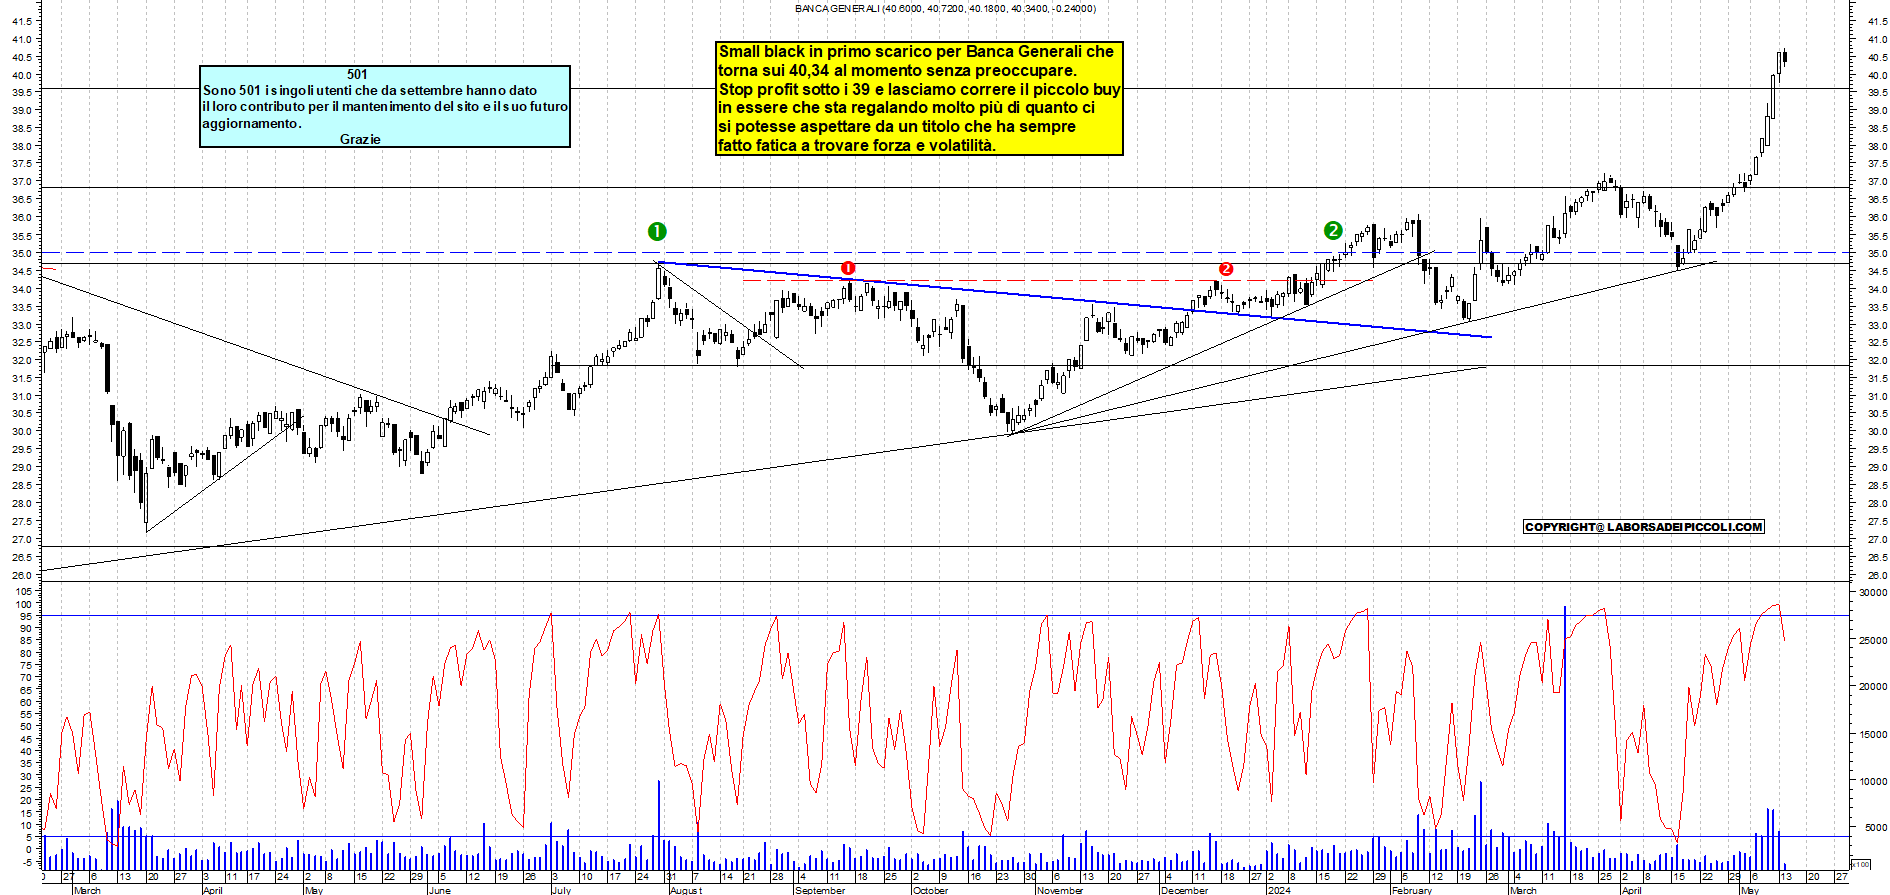Image resolution: width=1890 pixels, height=895 pixels.
Task: Click the 20000 volume axis label
Action: click(1873, 687)
